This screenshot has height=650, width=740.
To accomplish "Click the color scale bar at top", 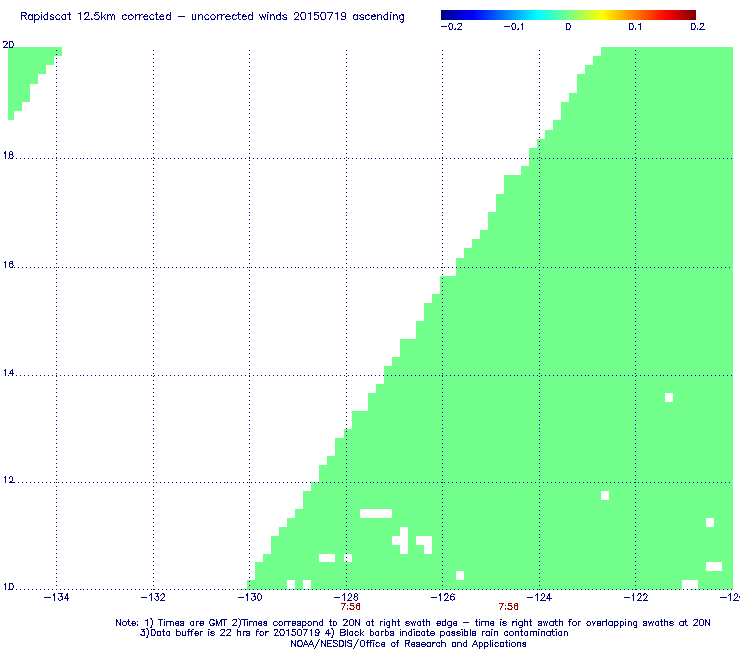I will point(568,15).
